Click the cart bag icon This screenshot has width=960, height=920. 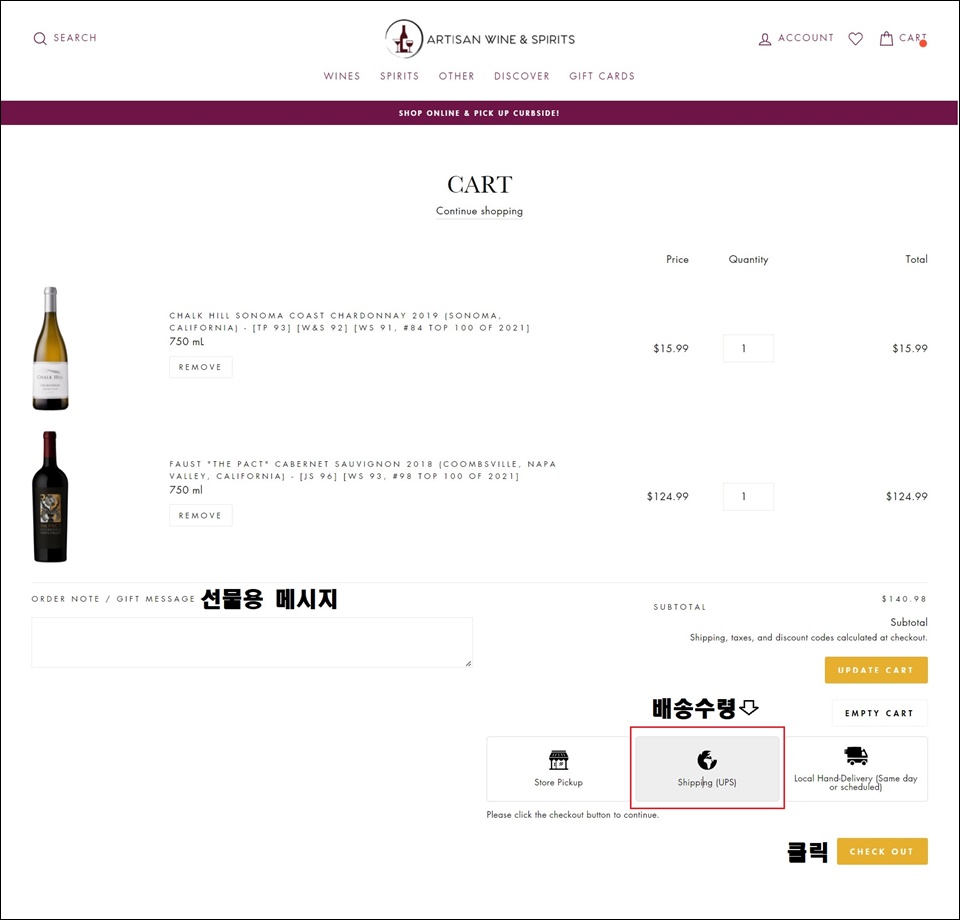[x=886, y=39]
